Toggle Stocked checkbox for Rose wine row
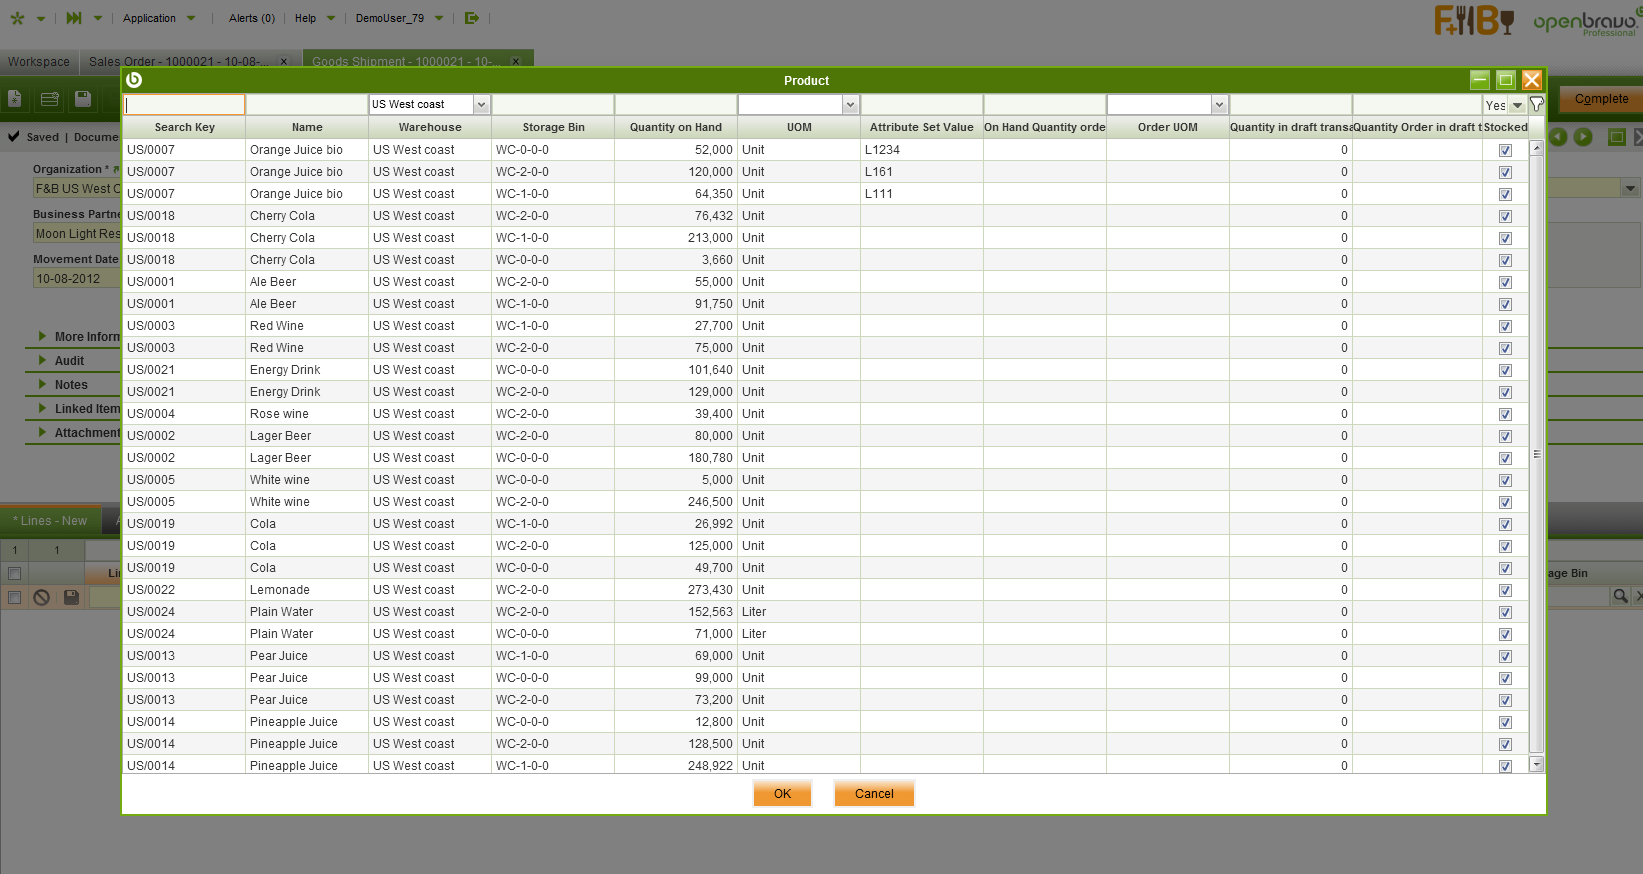The image size is (1643, 874). [1505, 414]
